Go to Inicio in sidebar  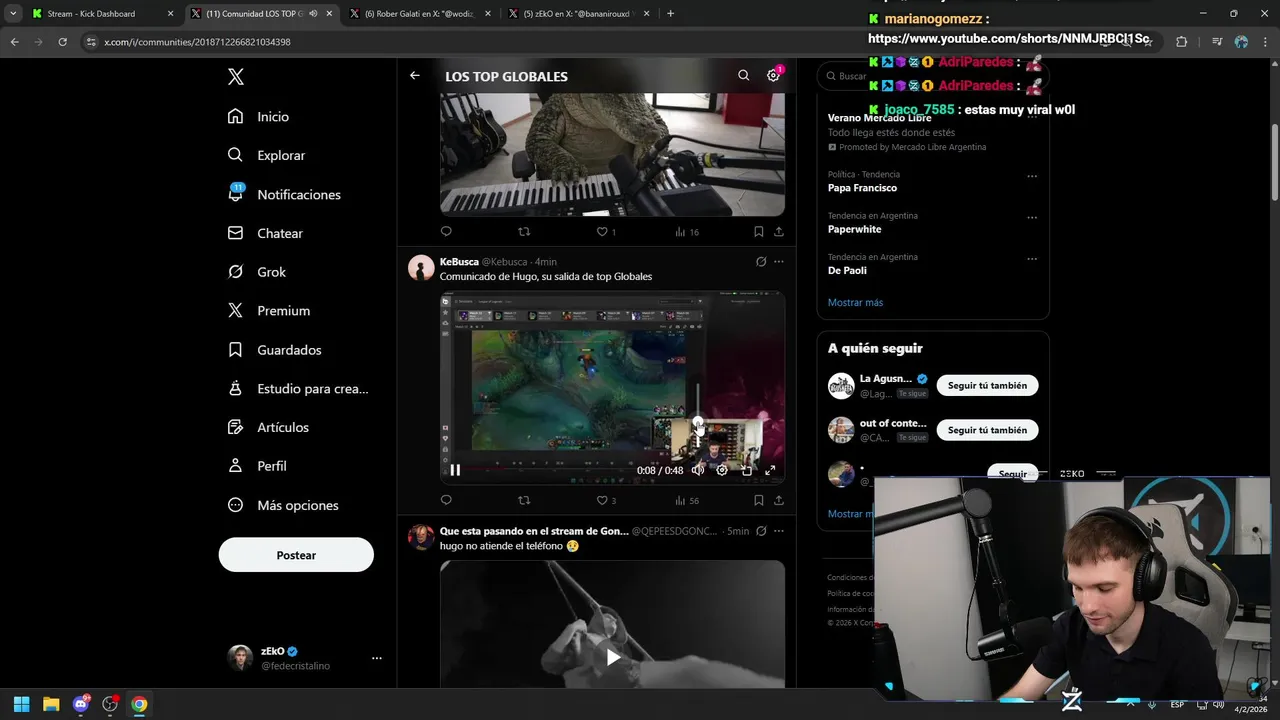258,117
